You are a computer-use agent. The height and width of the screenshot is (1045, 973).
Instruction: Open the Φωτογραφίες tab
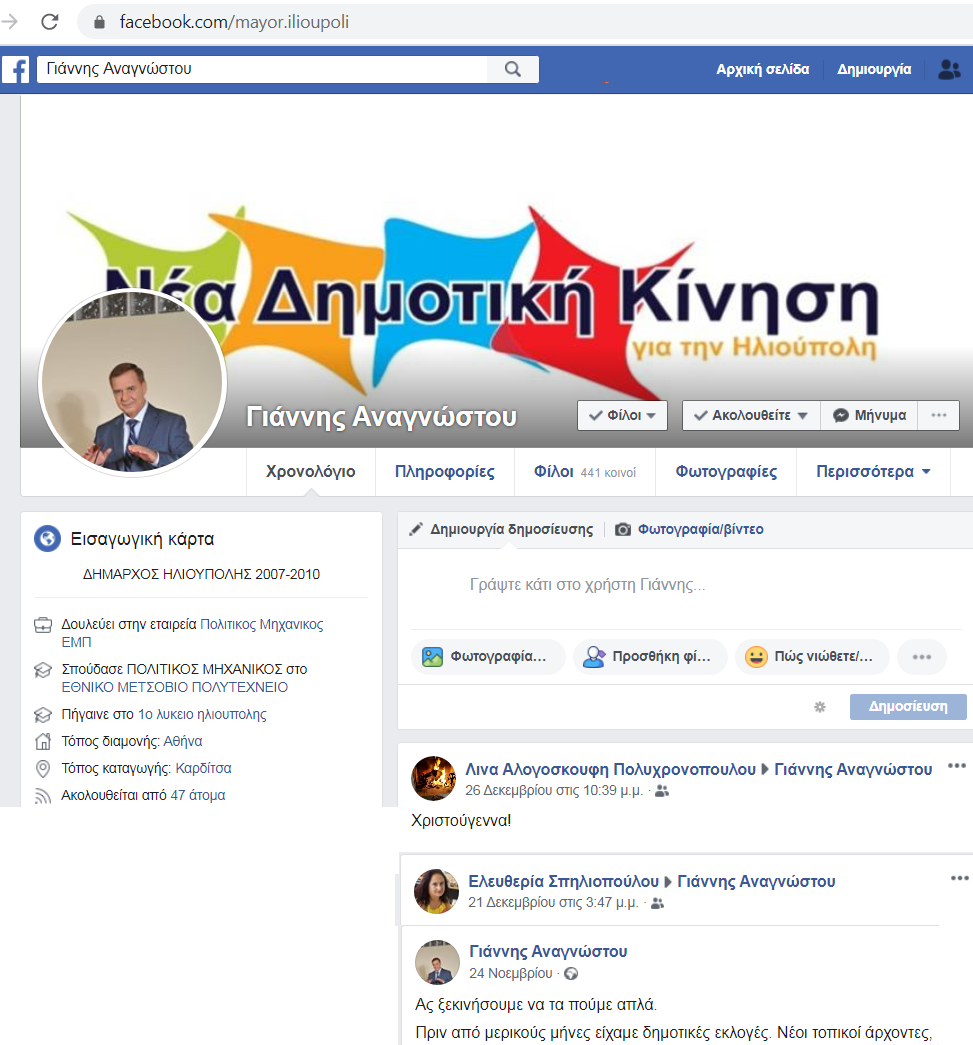pos(726,472)
